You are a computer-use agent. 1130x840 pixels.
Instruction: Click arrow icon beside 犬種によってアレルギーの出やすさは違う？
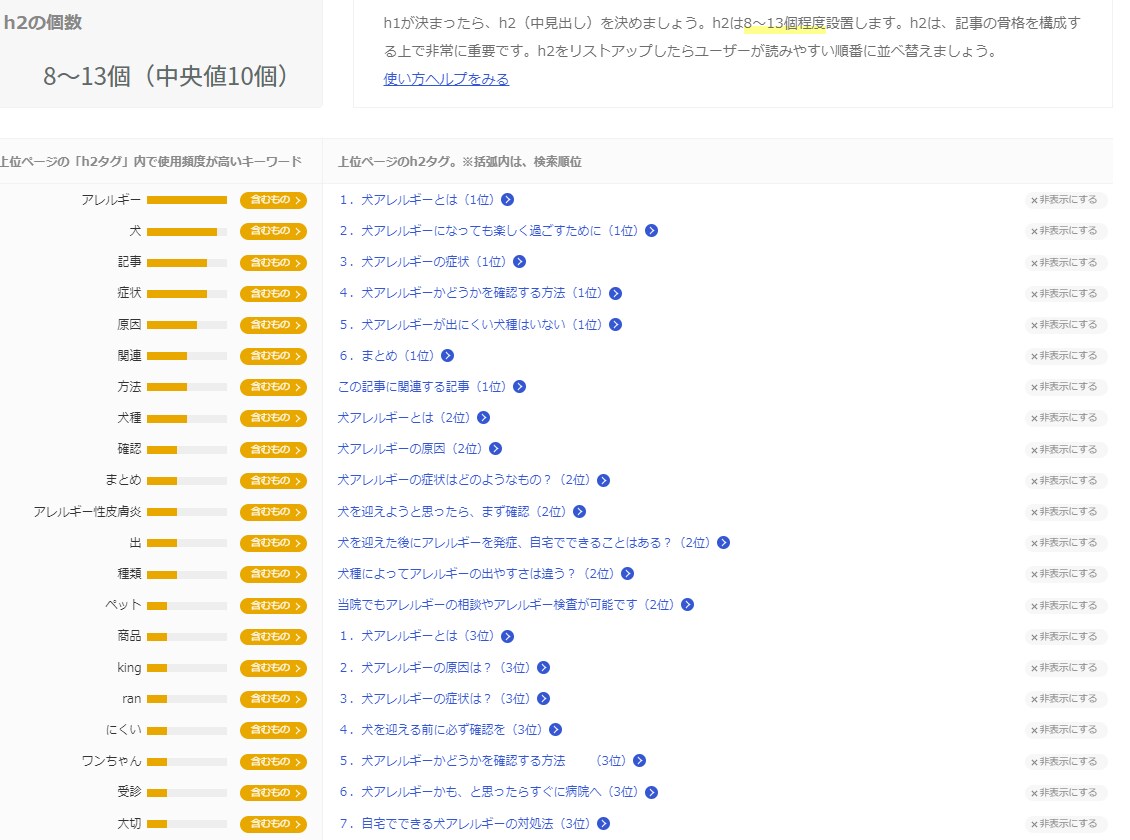628,573
